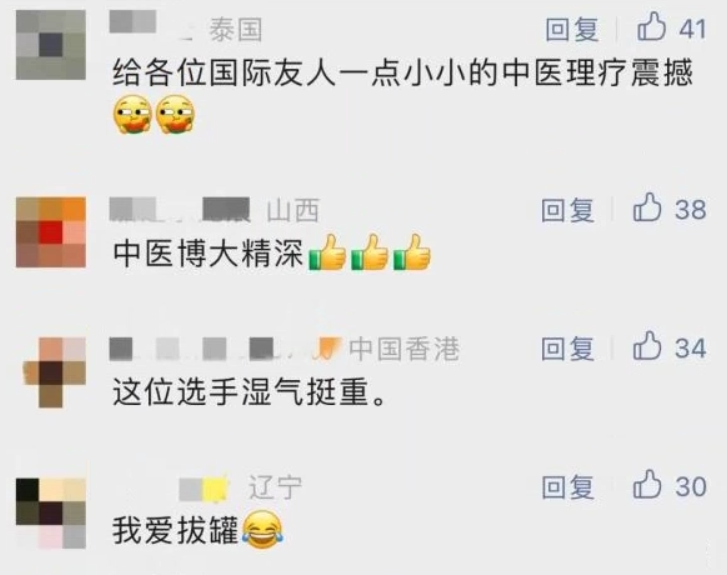Open the 中国香港 commenter's avatar
727x575 pixels.
pyautogui.click(x=54, y=372)
